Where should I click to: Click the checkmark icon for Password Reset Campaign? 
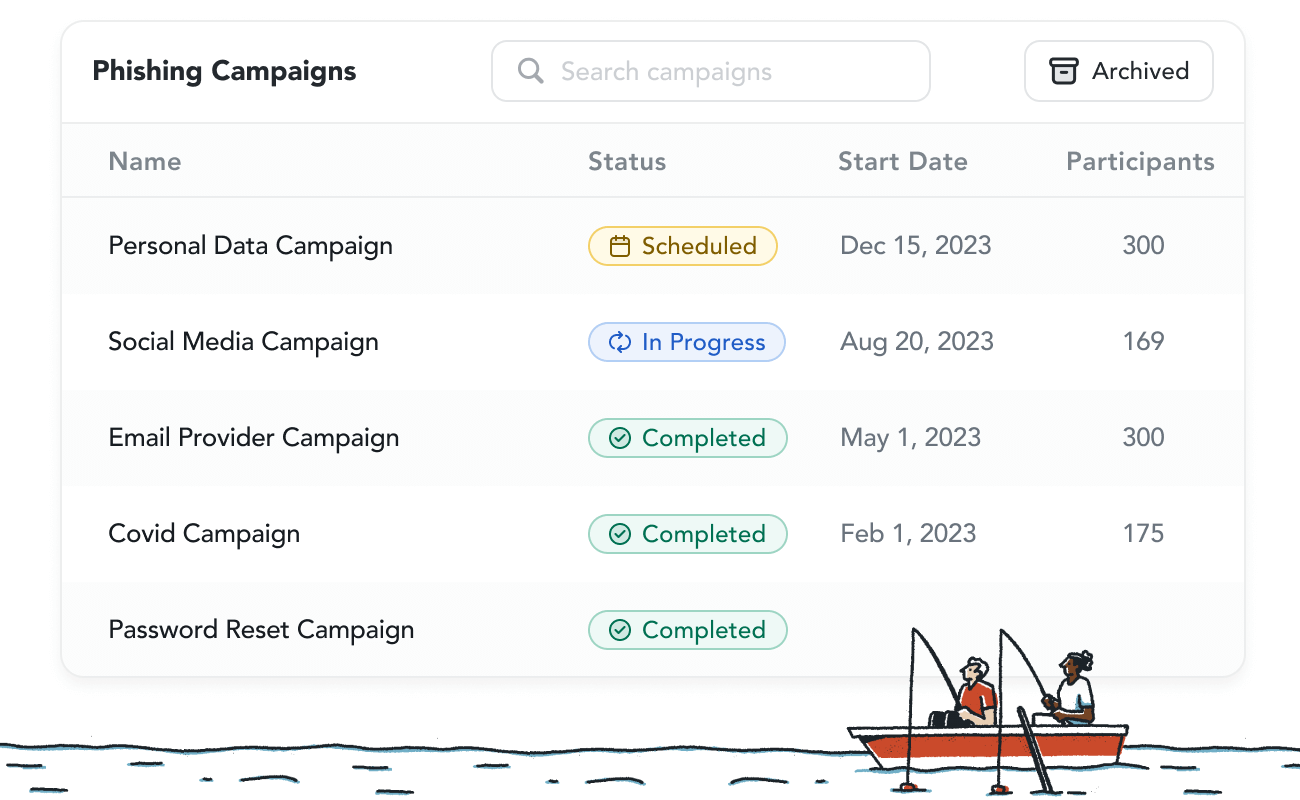click(620, 630)
